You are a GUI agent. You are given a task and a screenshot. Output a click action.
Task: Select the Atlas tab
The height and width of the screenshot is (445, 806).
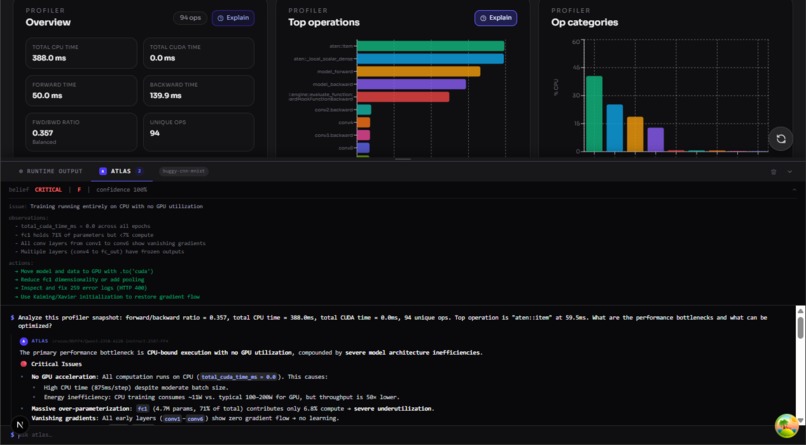[121, 171]
